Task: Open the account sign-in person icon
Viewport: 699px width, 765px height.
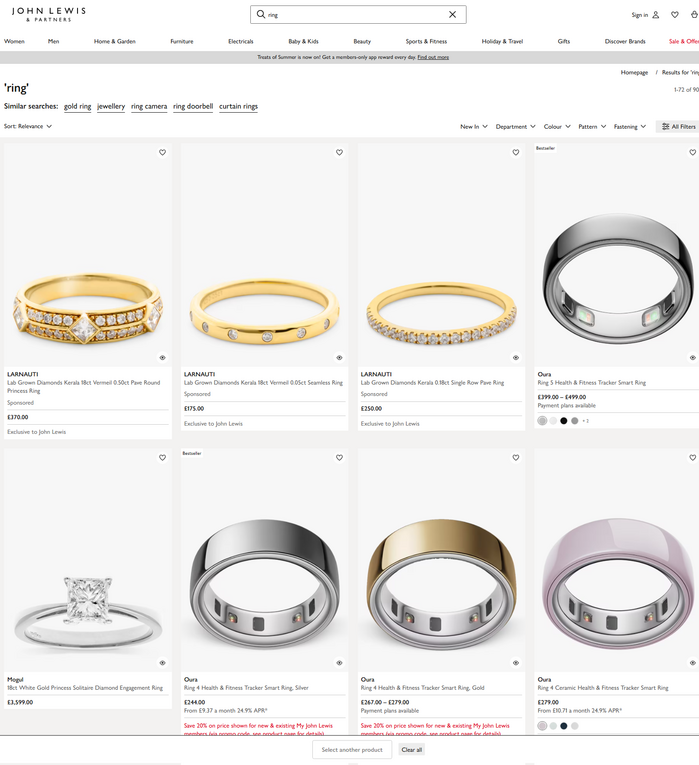Action: [x=656, y=15]
